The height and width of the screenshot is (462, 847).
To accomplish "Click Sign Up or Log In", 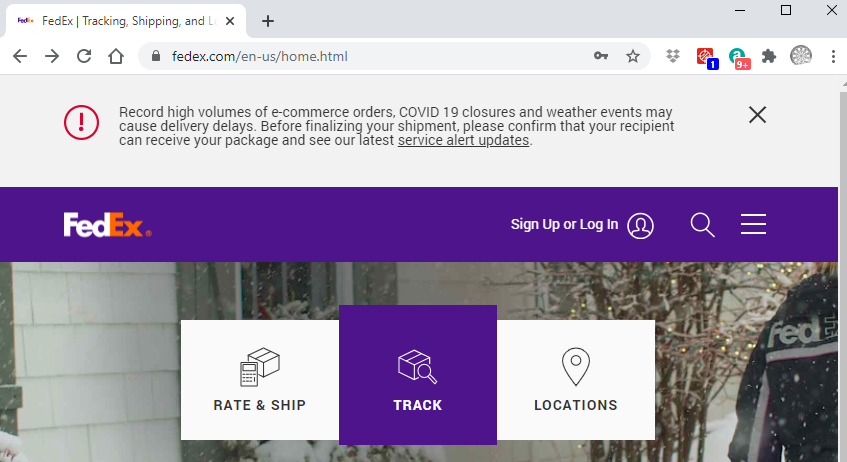I will point(564,225).
